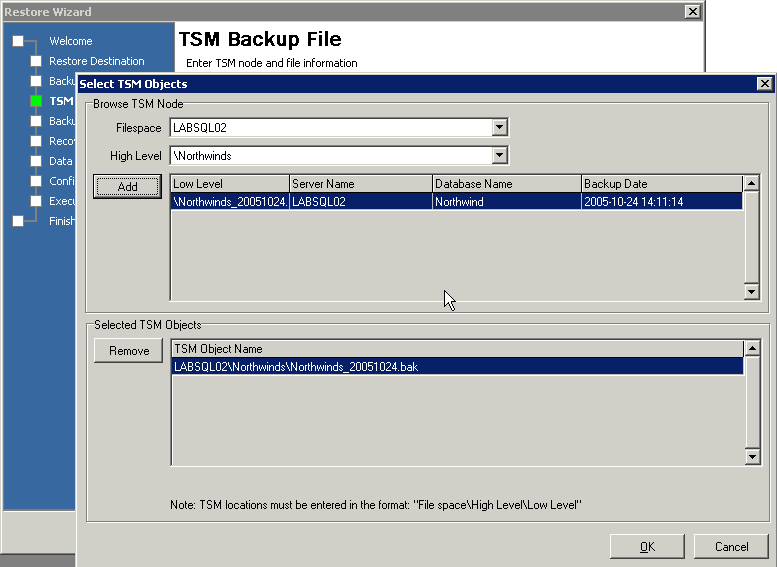Sort by the Server Name column header
The height and width of the screenshot is (567, 777).
click(x=361, y=184)
